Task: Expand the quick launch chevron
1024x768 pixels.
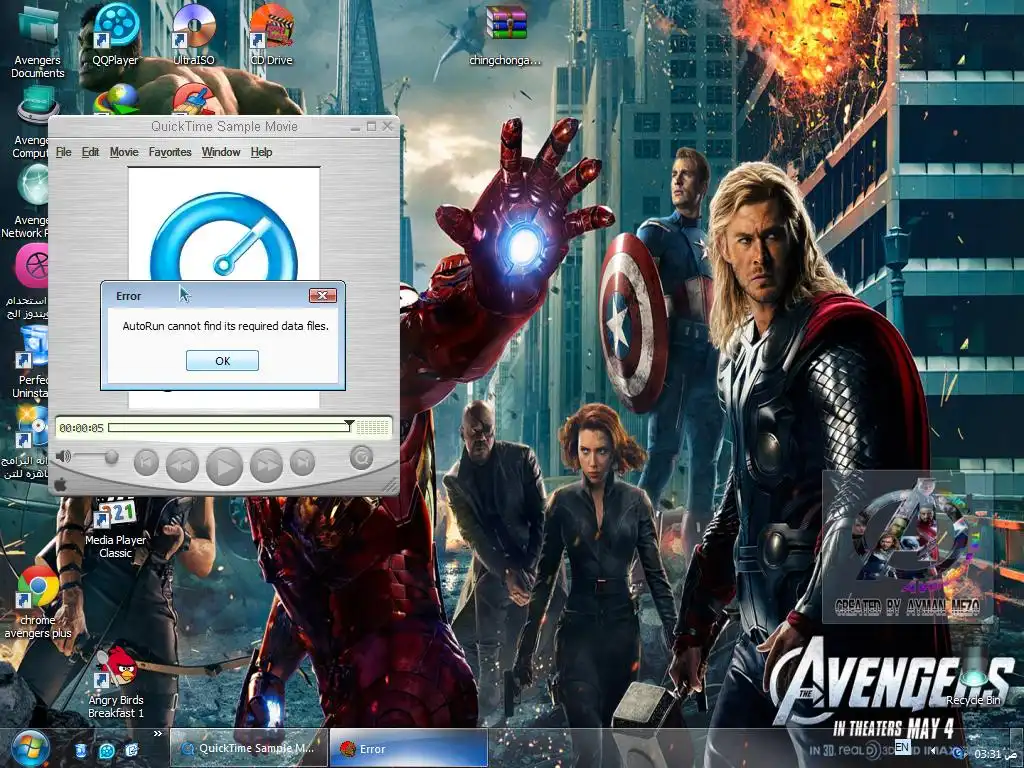Action: tap(157, 734)
